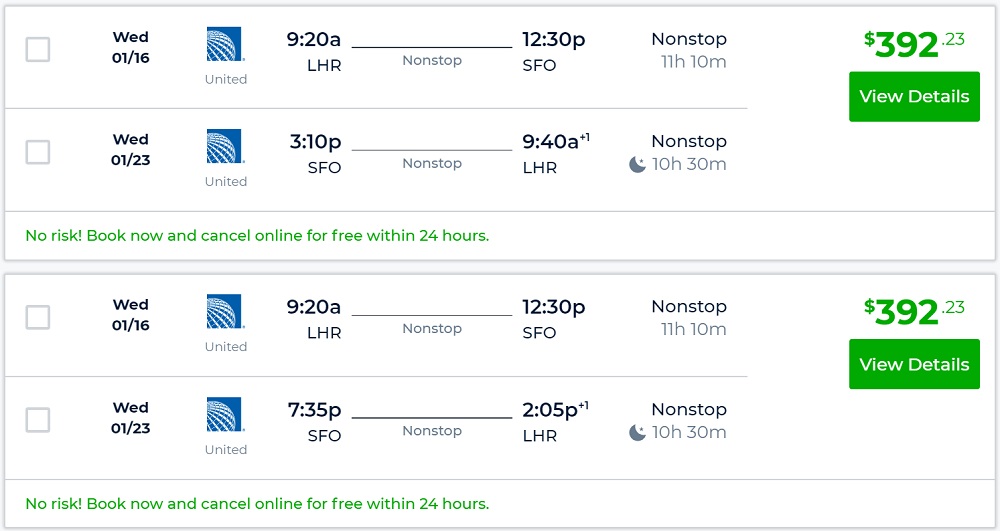The height and width of the screenshot is (531, 1000).
Task: Click free cancellation notice on second card
Action: [x=257, y=504]
